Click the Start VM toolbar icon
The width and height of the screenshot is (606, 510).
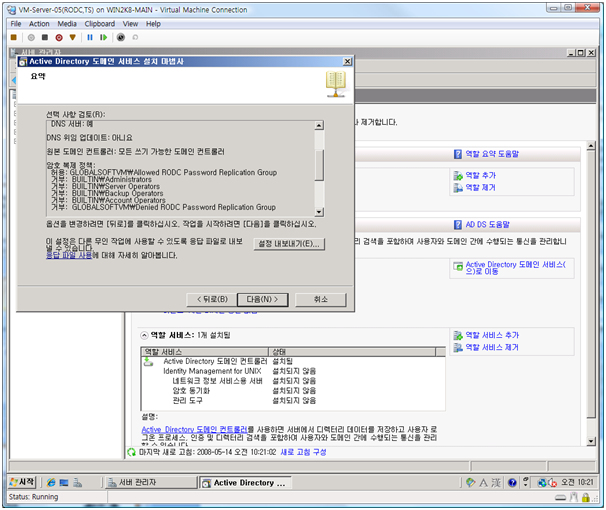point(31,37)
